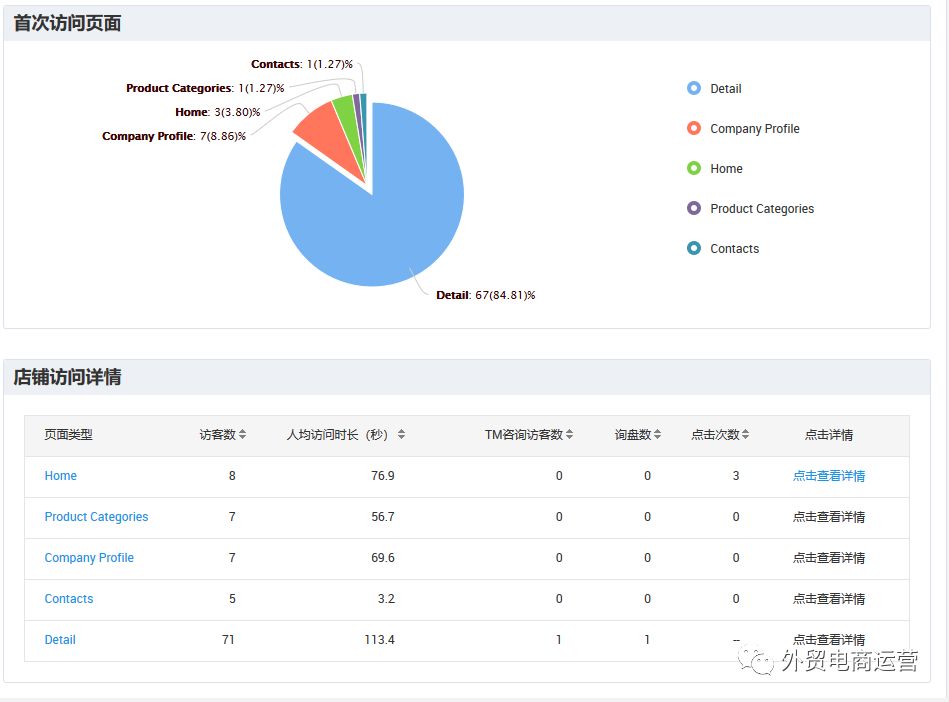Viewport: 949px width, 702px height.
Task: Toggle the Product Categories legend marker
Action: pos(694,208)
